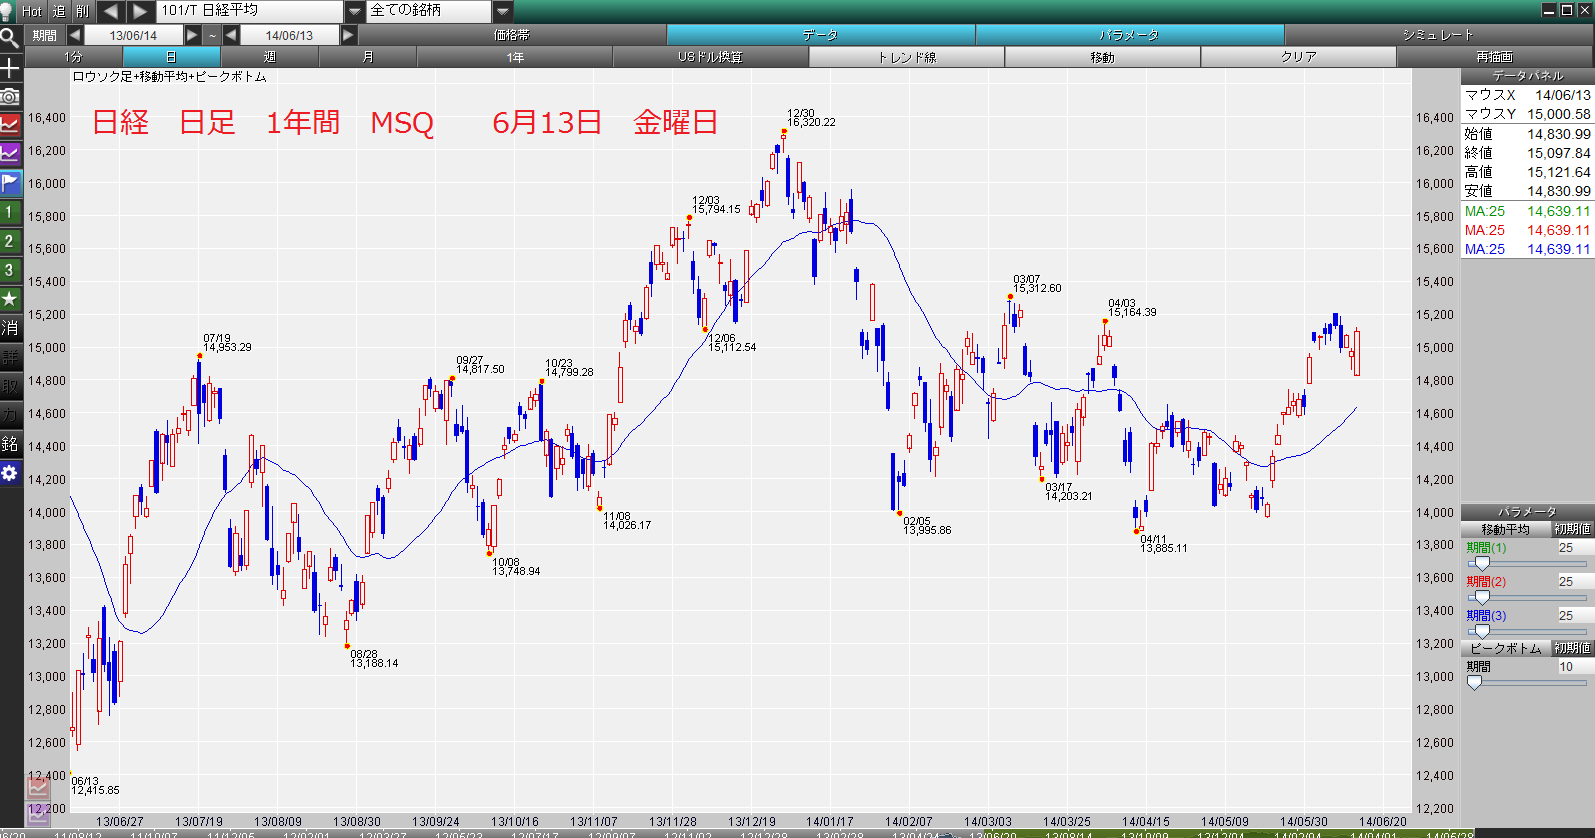Select the 1分 timeframe

click(x=73, y=57)
